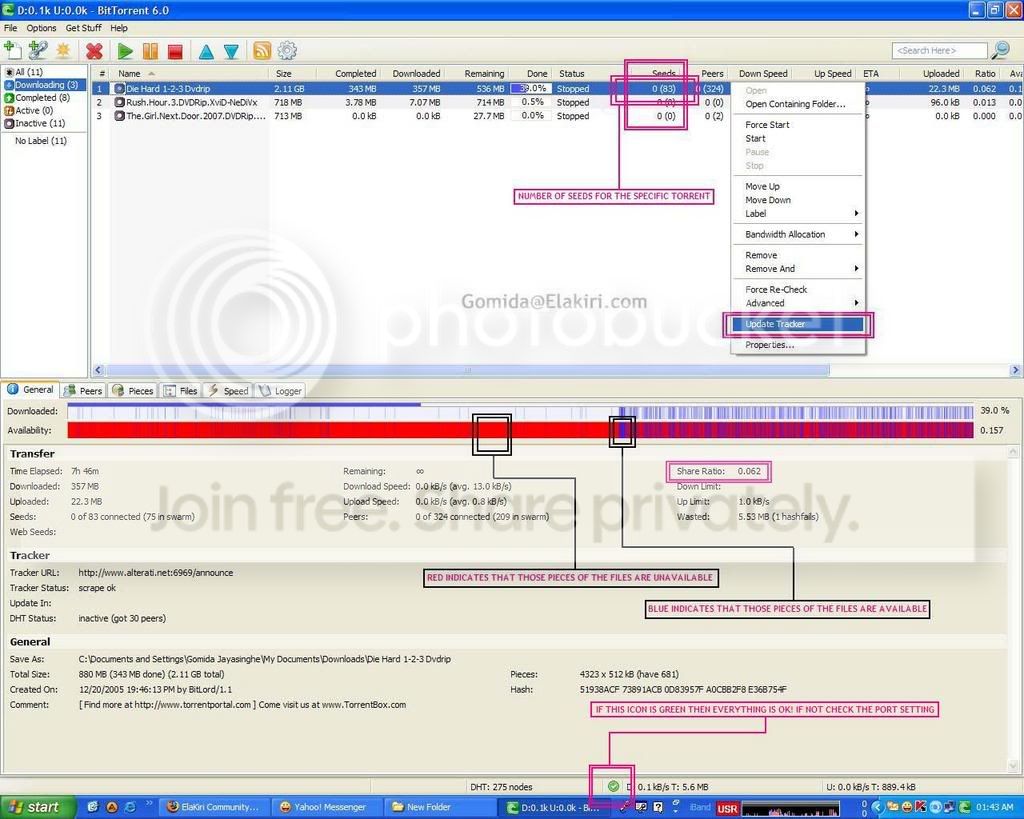Click the Windows start button

point(36,807)
